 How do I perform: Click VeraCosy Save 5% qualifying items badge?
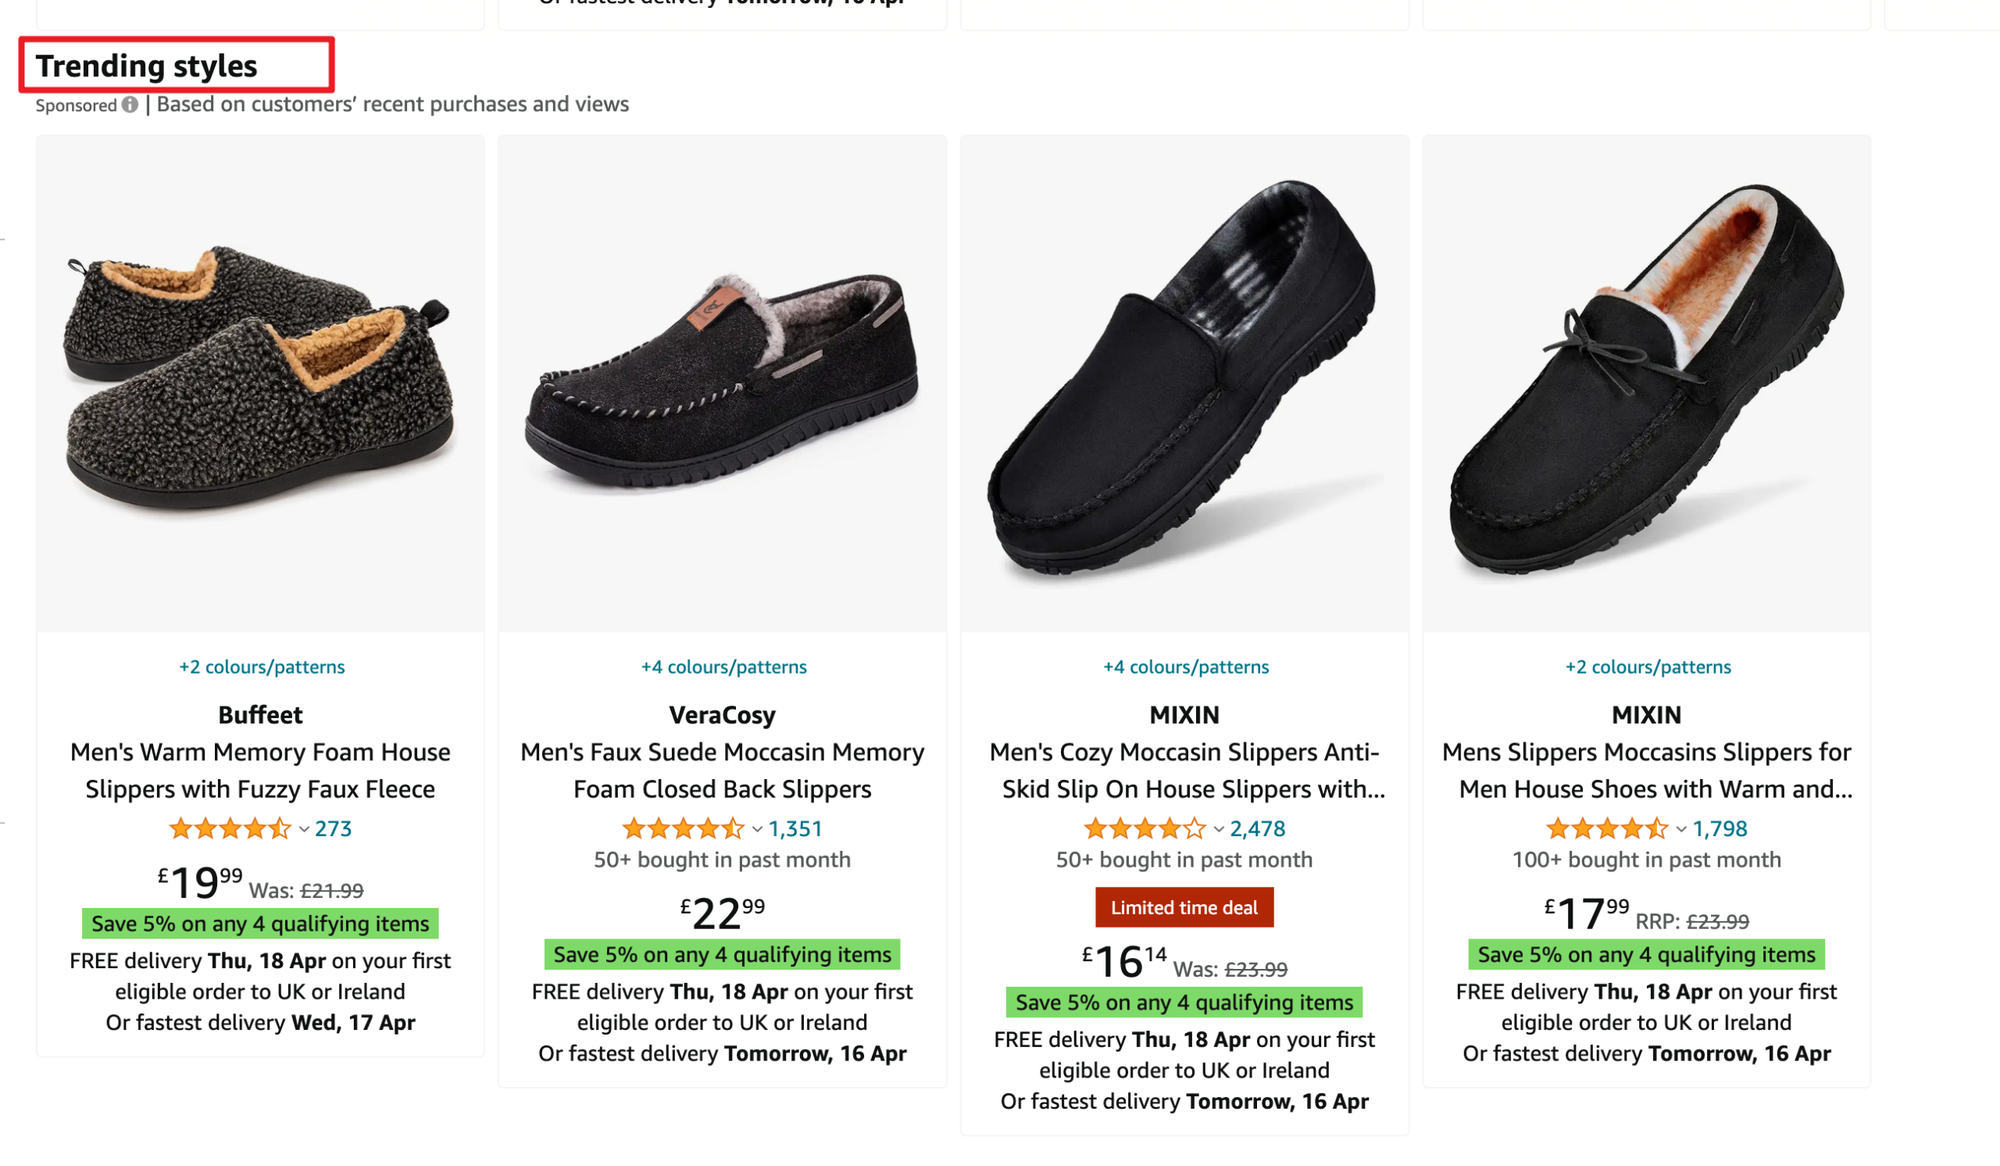(722, 955)
